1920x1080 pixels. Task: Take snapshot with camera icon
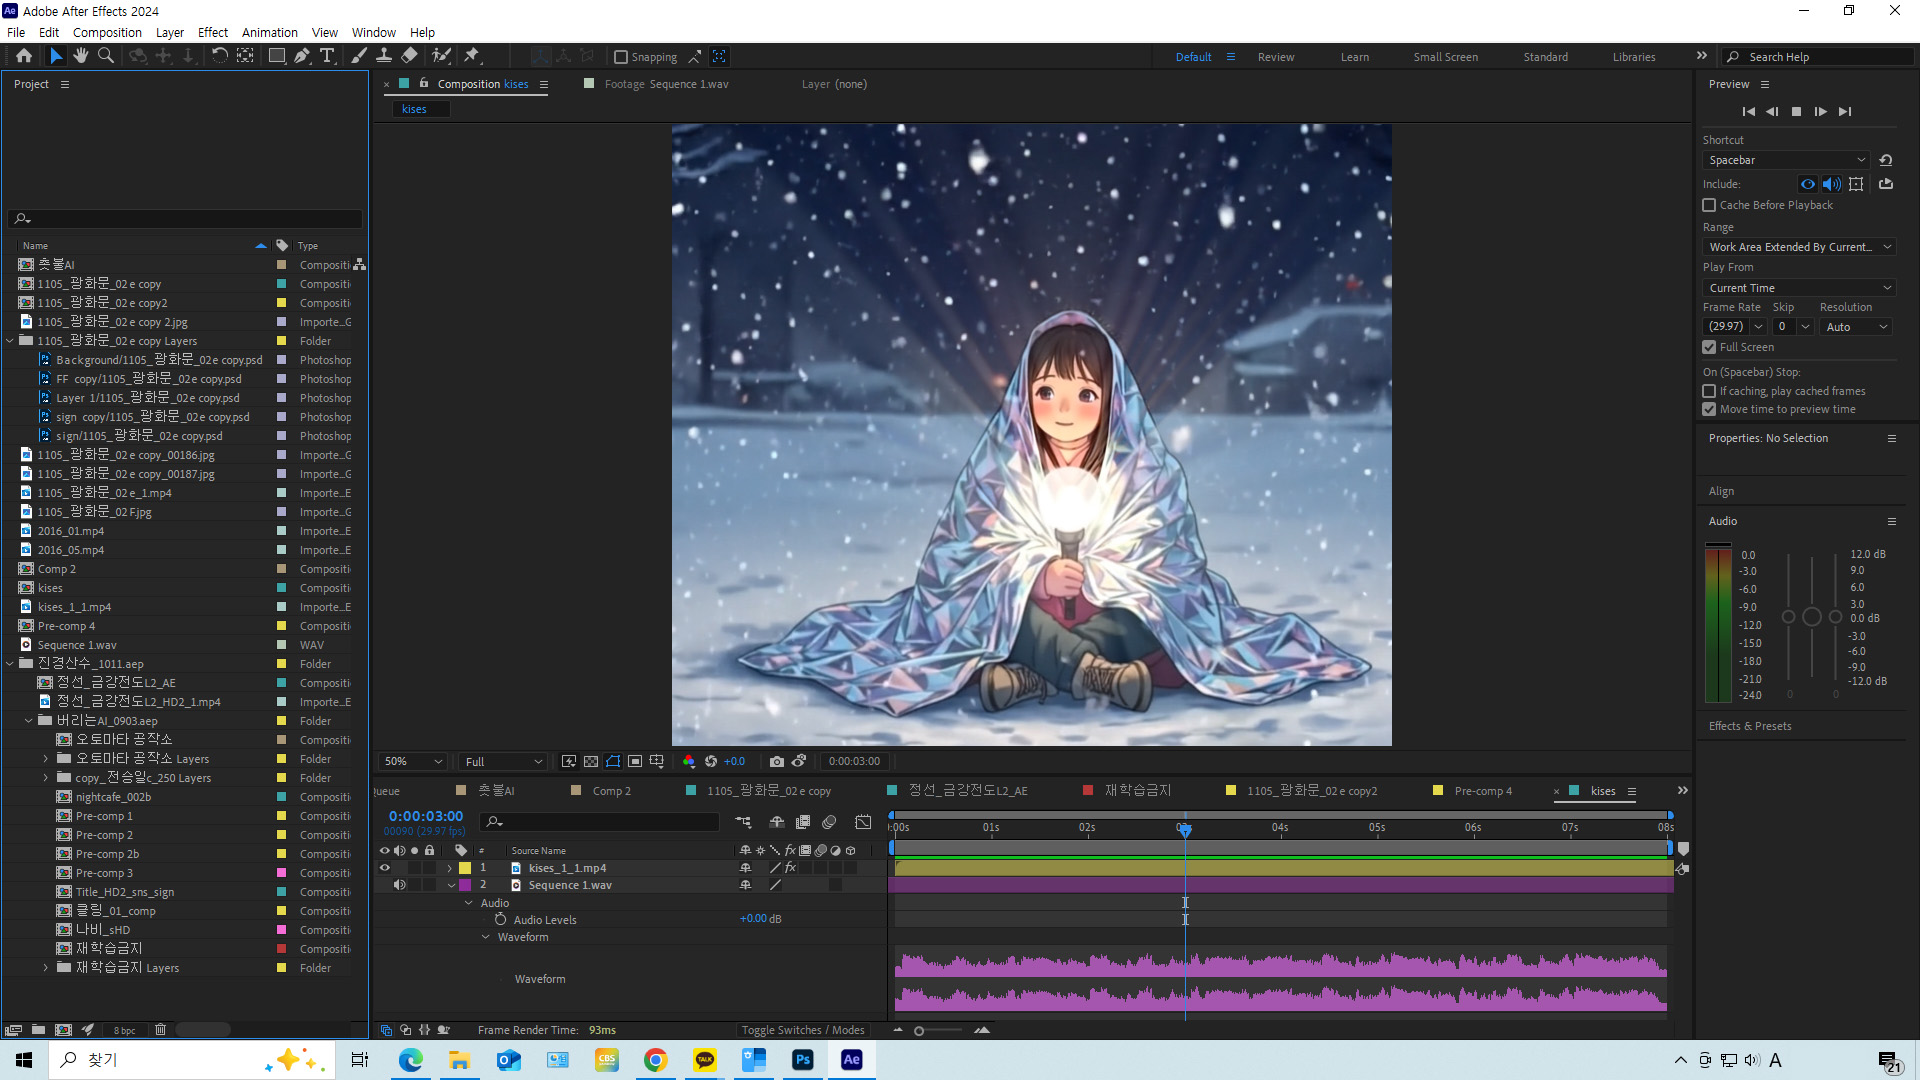coord(776,761)
